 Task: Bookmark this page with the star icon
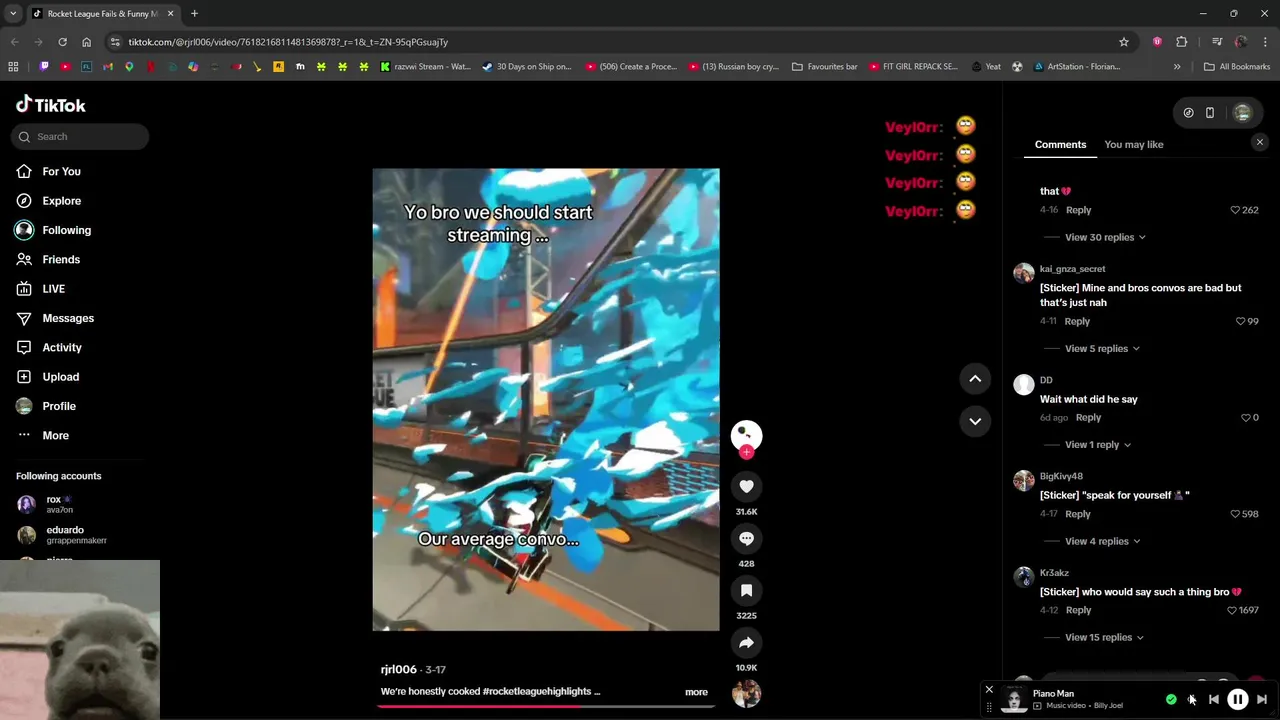(1124, 42)
